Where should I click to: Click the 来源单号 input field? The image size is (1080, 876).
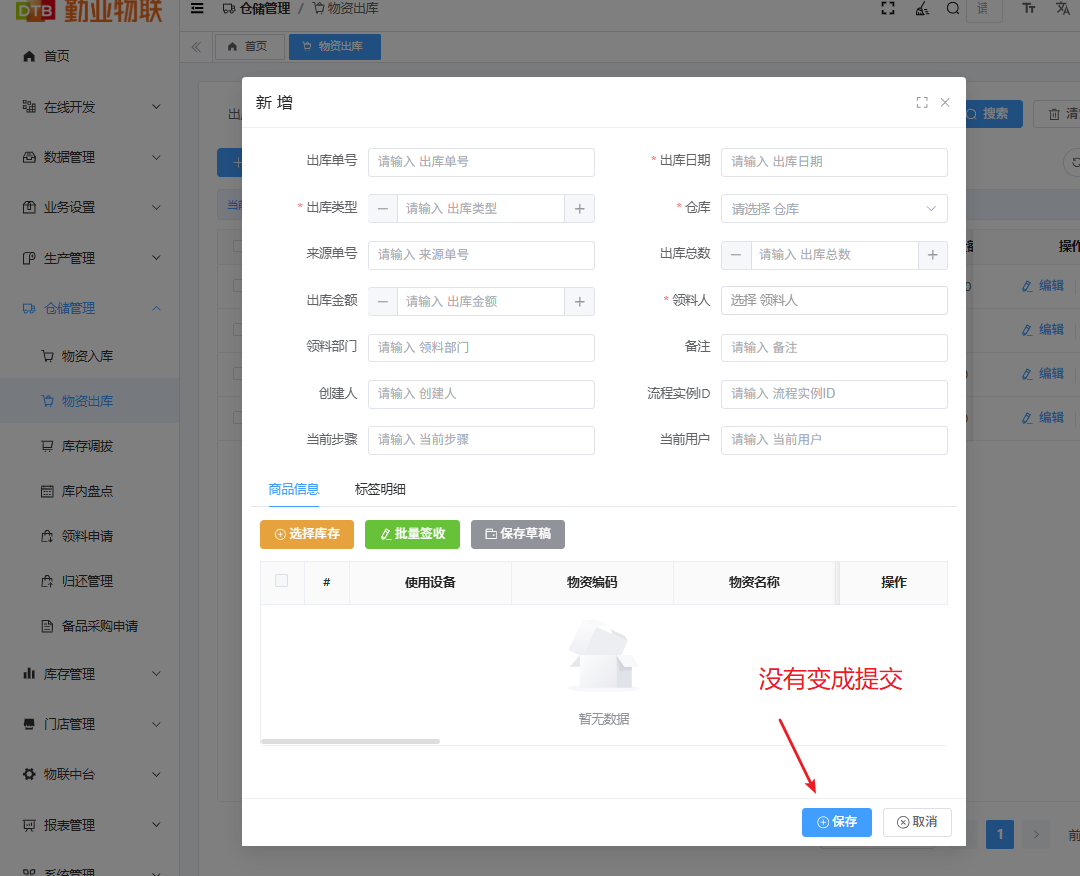pos(481,255)
